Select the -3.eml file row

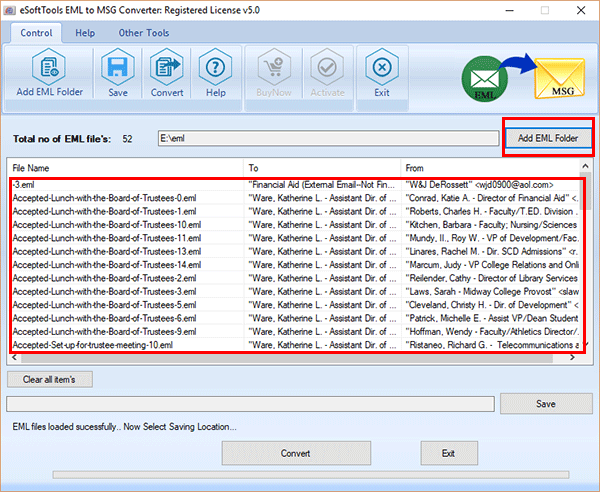click(126, 185)
